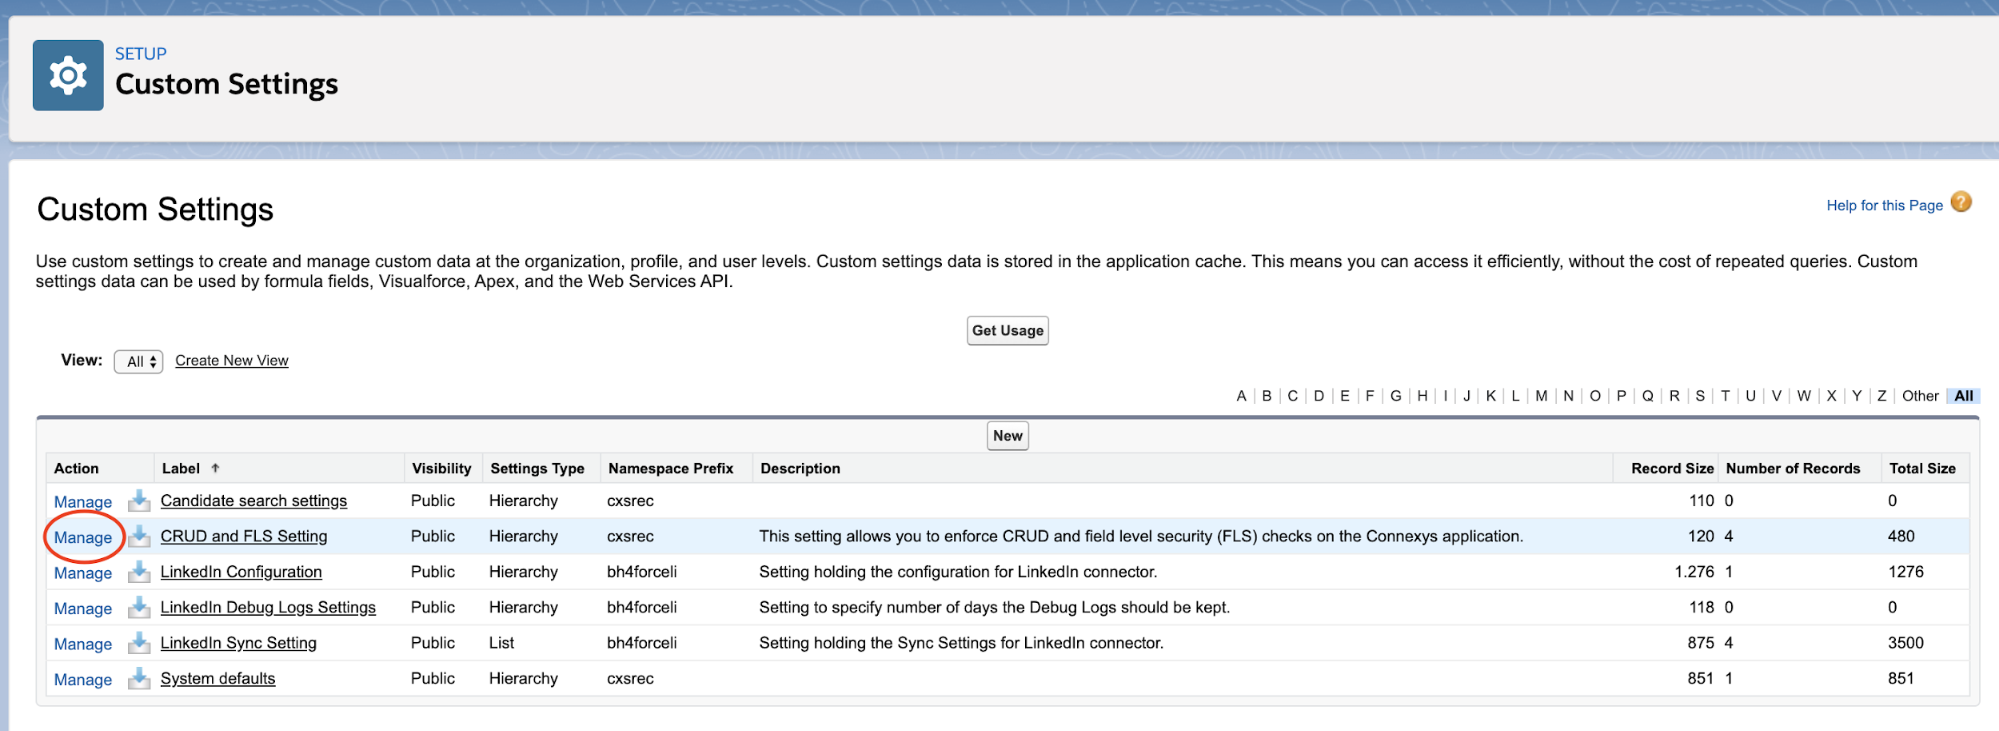Open the Candidate search settings label link
The height and width of the screenshot is (731, 1999).
pyautogui.click(x=254, y=501)
